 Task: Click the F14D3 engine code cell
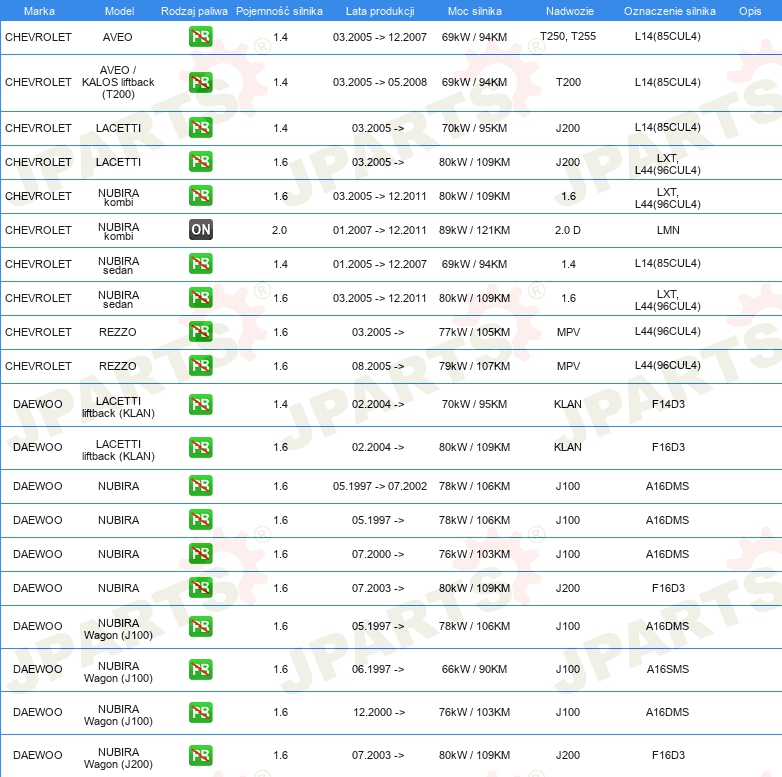[x=668, y=404]
